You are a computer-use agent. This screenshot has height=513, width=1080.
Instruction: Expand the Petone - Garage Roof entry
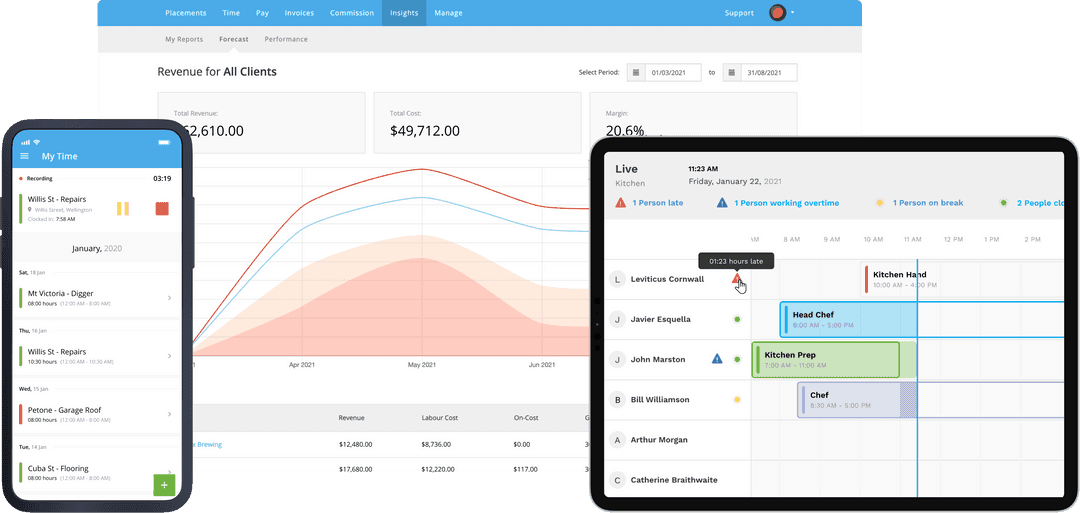(168, 414)
